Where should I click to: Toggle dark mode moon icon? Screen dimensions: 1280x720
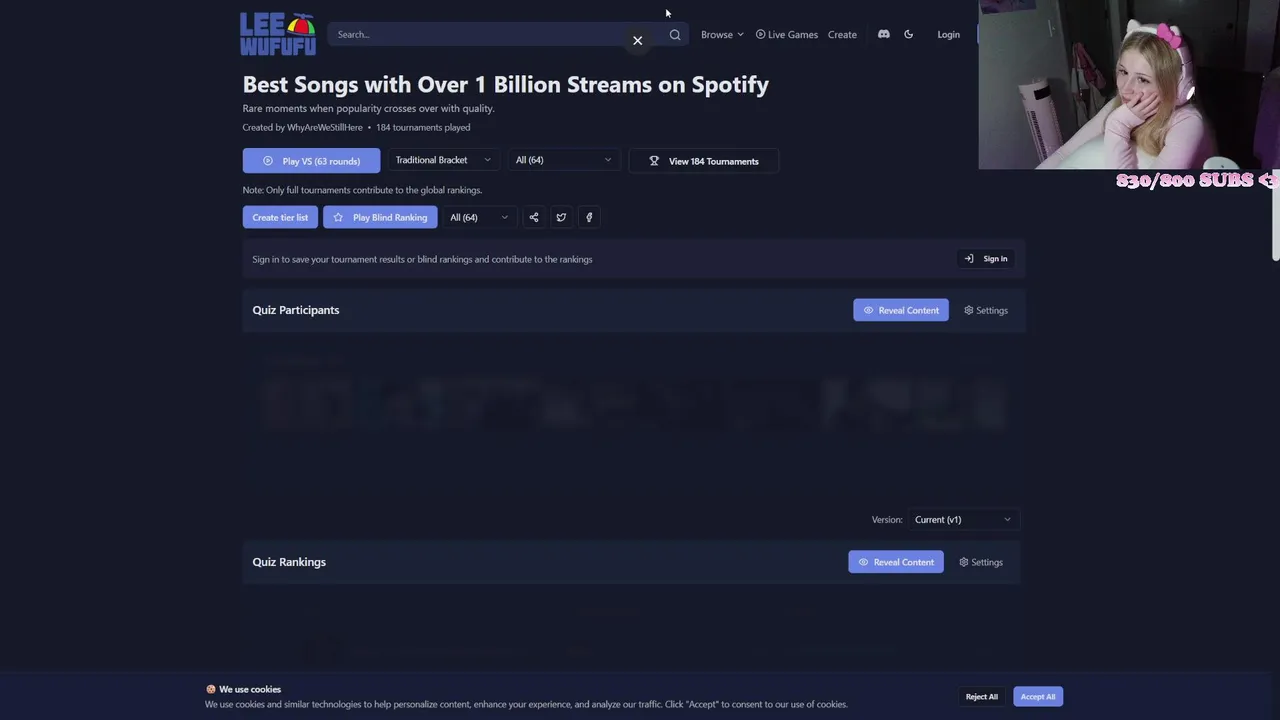(909, 34)
